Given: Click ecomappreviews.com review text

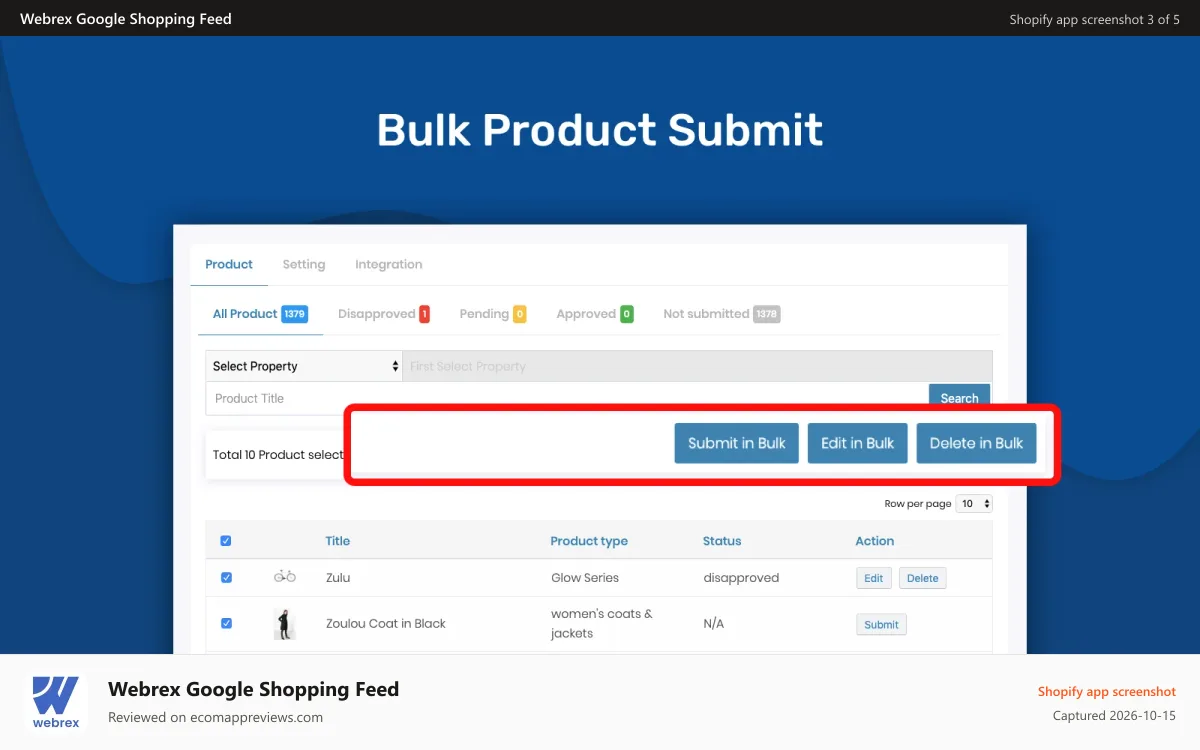Looking at the screenshot, I should pyautogui.click(x=215, y=717).
